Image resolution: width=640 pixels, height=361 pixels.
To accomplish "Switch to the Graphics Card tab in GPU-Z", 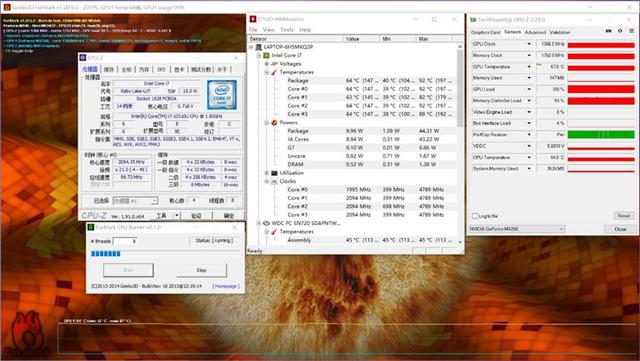I will 485,32.
